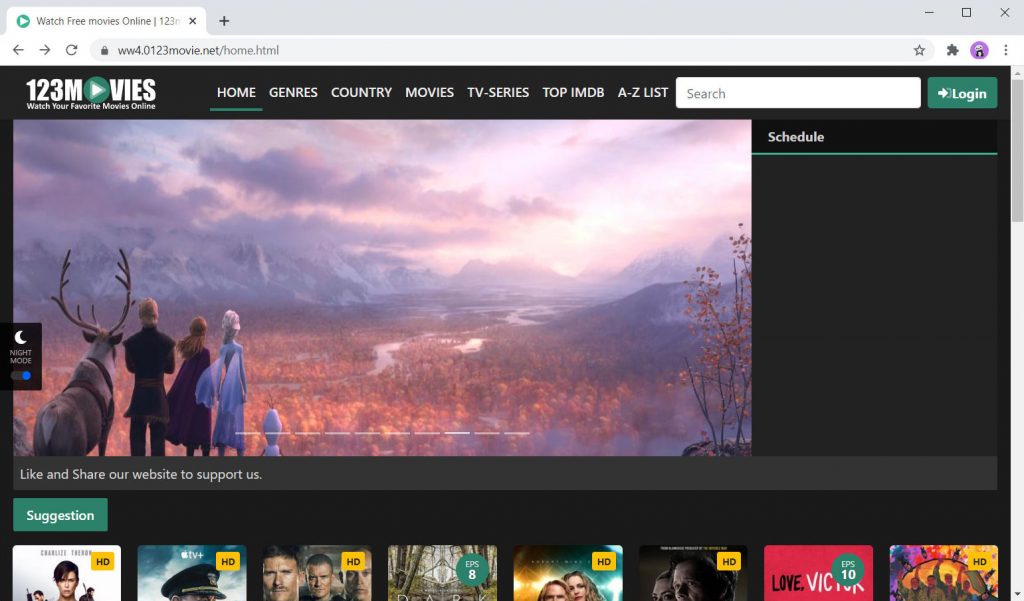Select the Schedule tab
This screenshot has width=1024, height=601.
point(795,137)
